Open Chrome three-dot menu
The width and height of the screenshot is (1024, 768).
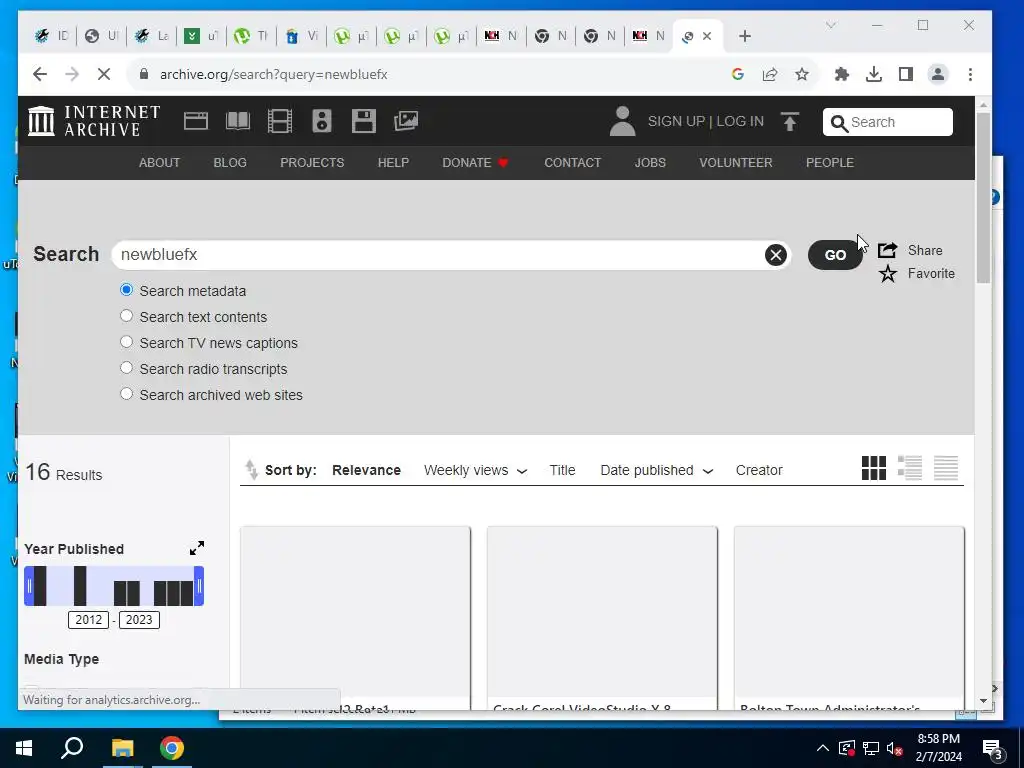pos(970,74)
